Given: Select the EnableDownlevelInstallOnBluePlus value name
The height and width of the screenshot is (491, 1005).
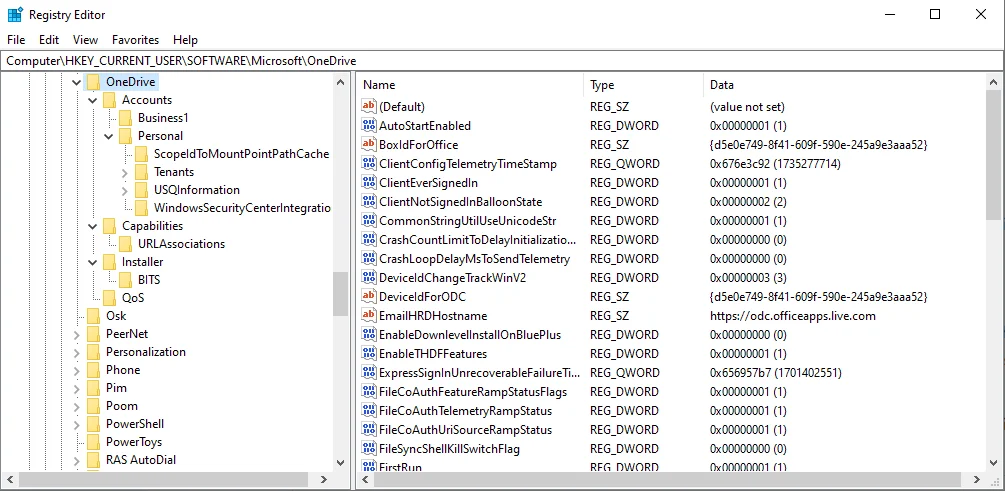Looking at the screenshot, I should (x=470, y=335).
